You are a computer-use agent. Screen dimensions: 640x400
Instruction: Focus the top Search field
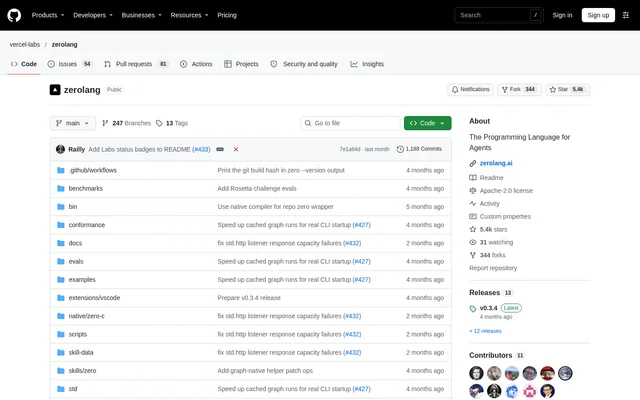click(499, 15)
